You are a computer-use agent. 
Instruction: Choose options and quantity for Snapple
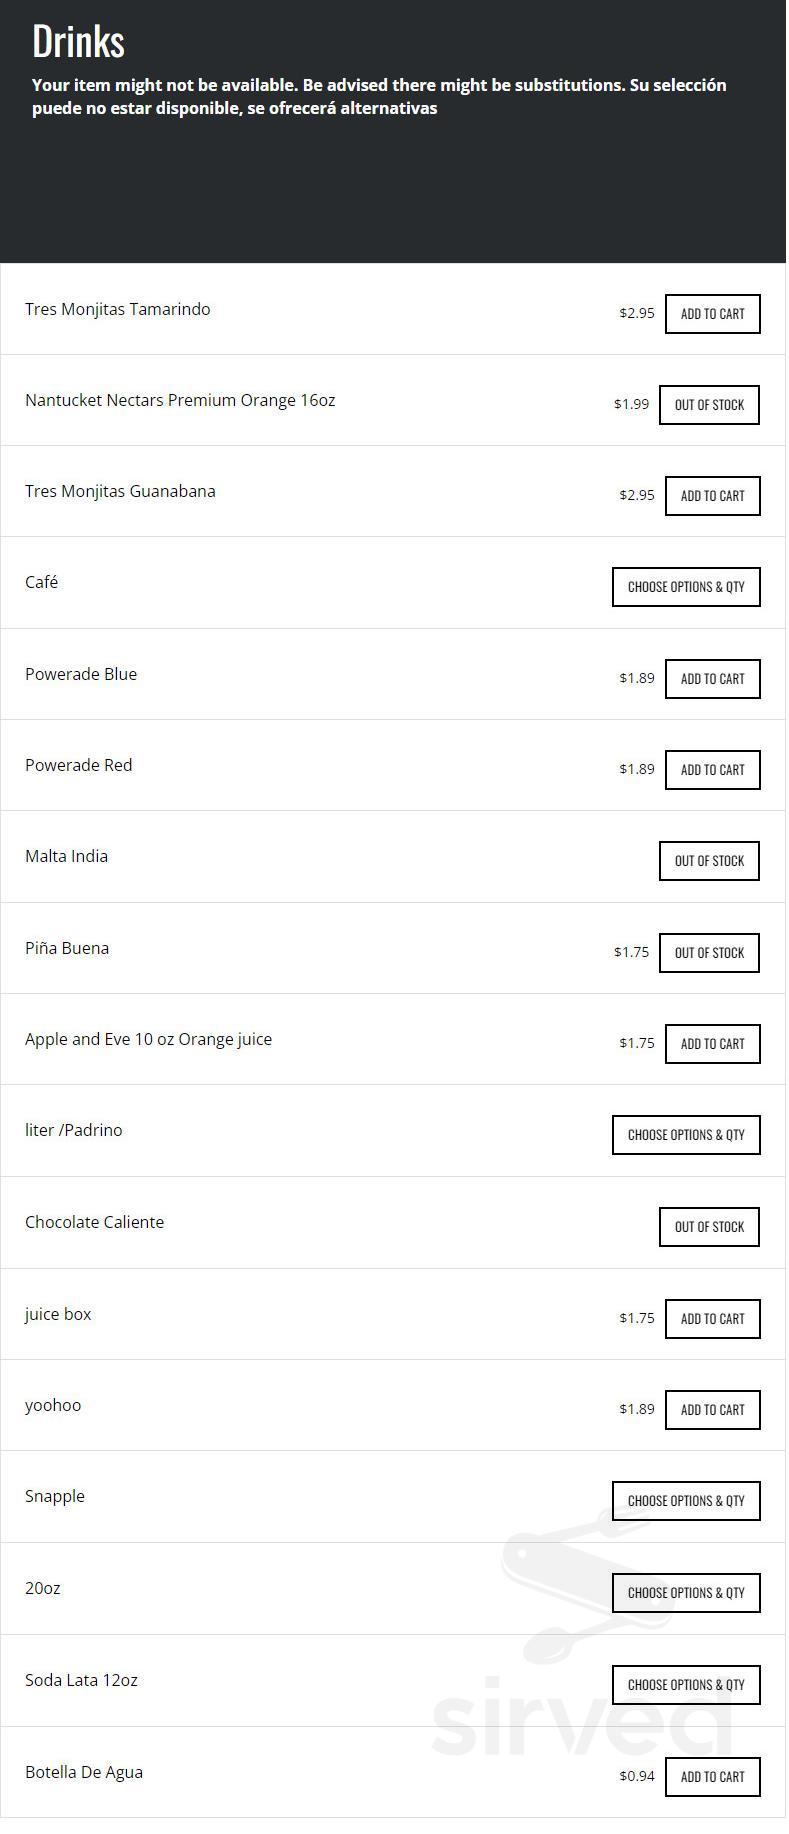tap(686, 1501)
